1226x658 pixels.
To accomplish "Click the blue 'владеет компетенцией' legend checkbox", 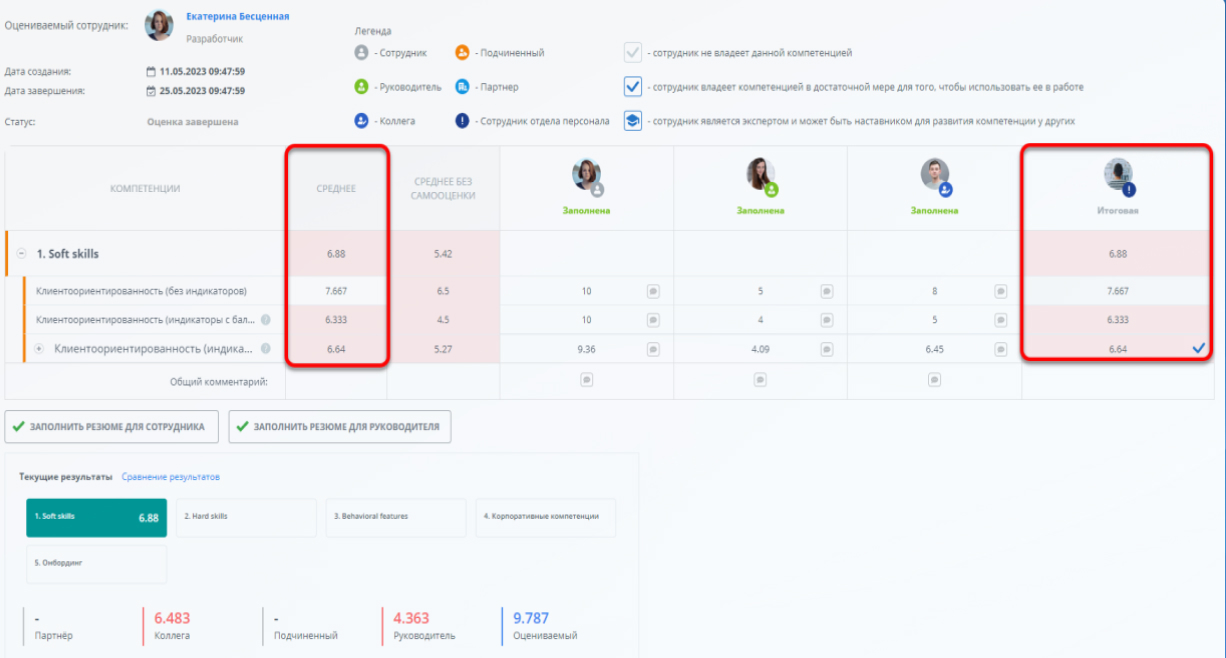I will [x=632, y=87].
